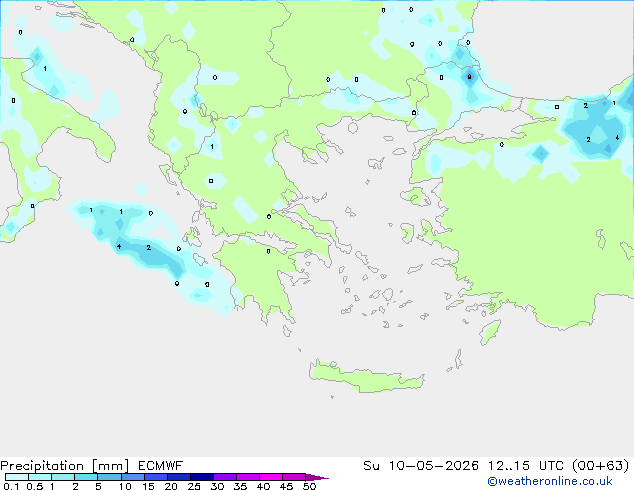Click the 15 mm blue legend swatch
Viewport: 634px width, 490px height.
[156, 477]
